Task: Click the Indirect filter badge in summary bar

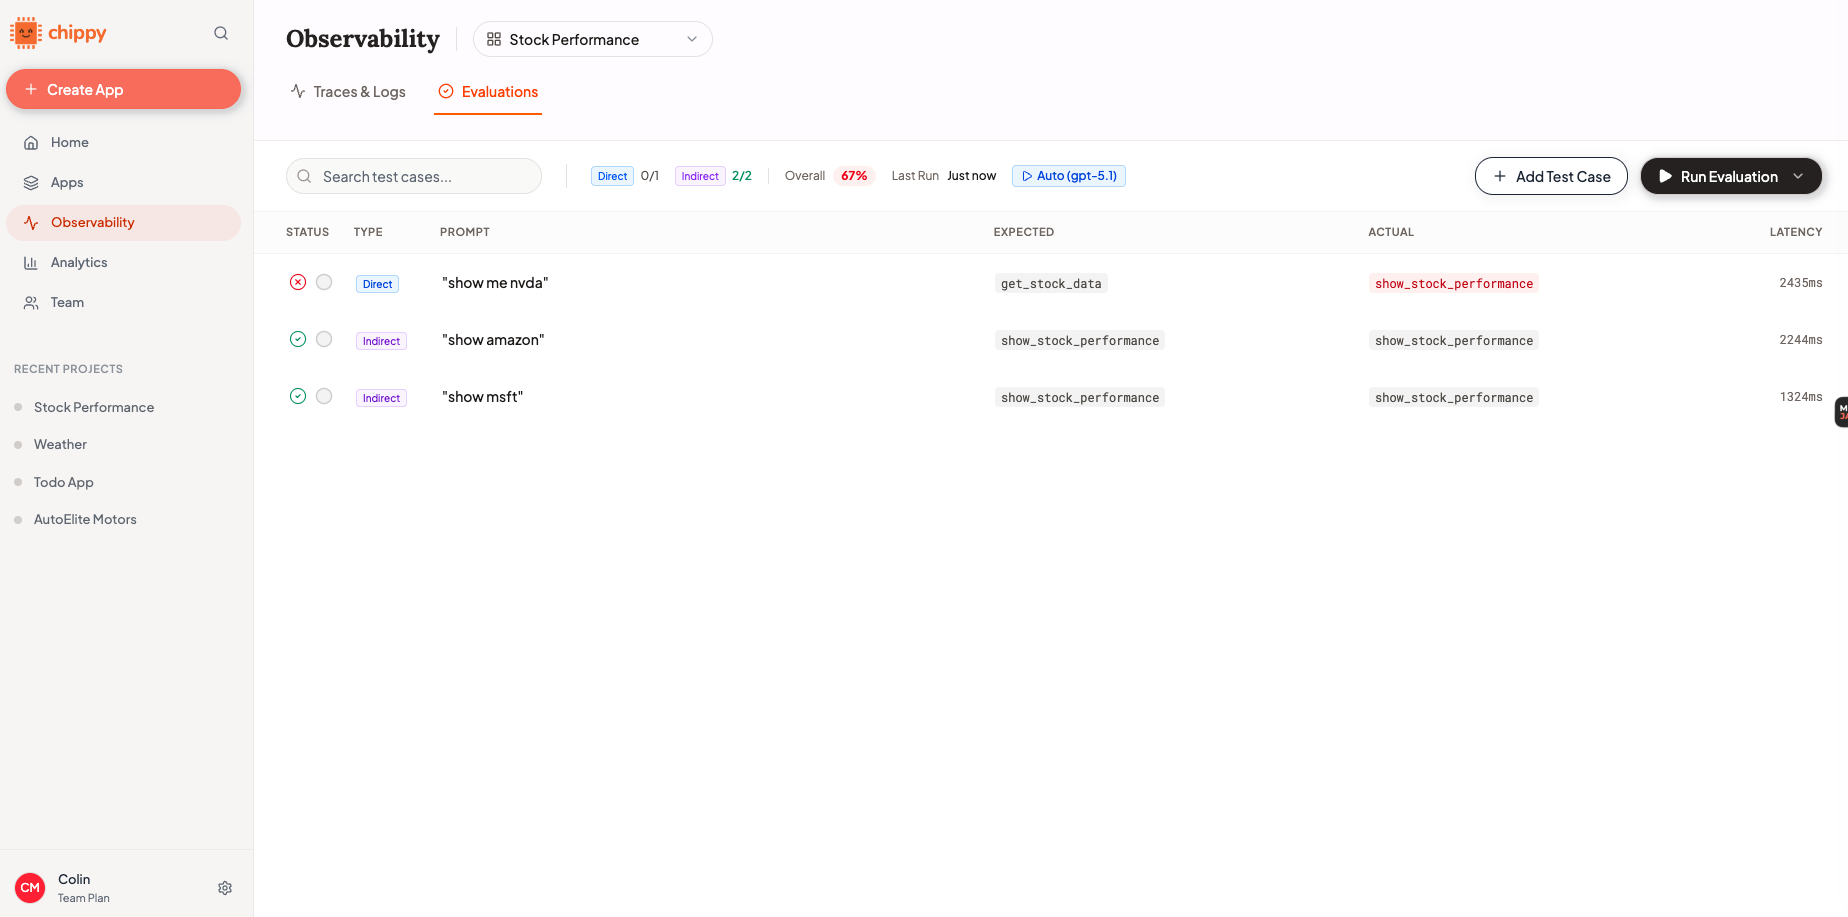Action: pos(700,176)
